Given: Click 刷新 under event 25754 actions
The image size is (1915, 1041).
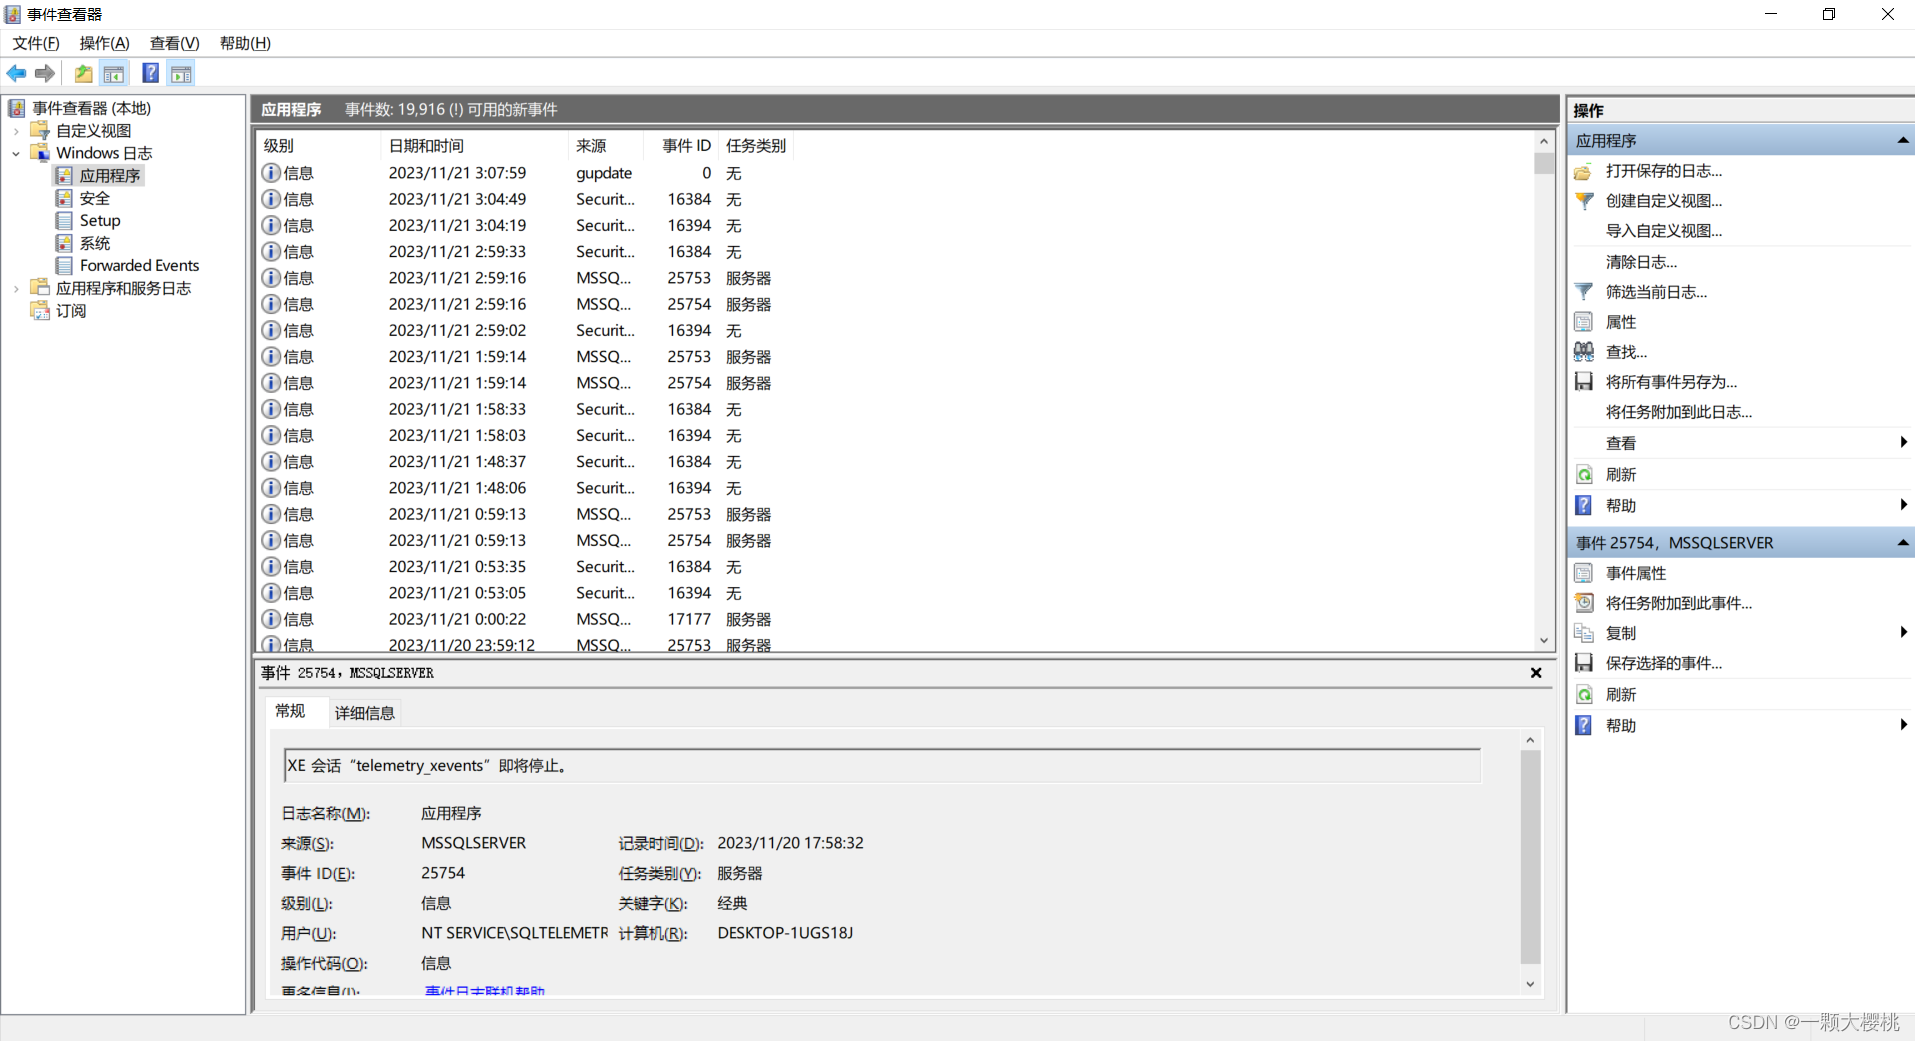Looking at the screenshot, I should click(x=1621, y=694).
